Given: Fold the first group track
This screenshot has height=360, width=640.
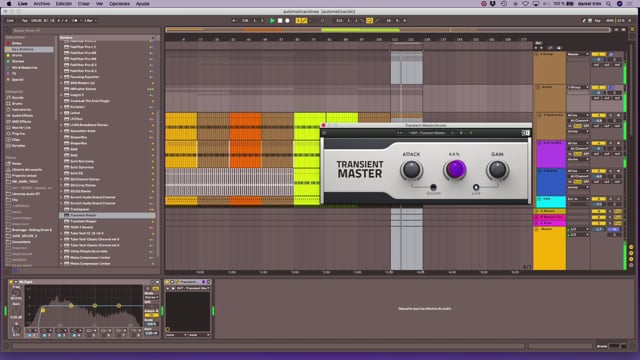Looking at the screenshot, I should click(537, 54).
